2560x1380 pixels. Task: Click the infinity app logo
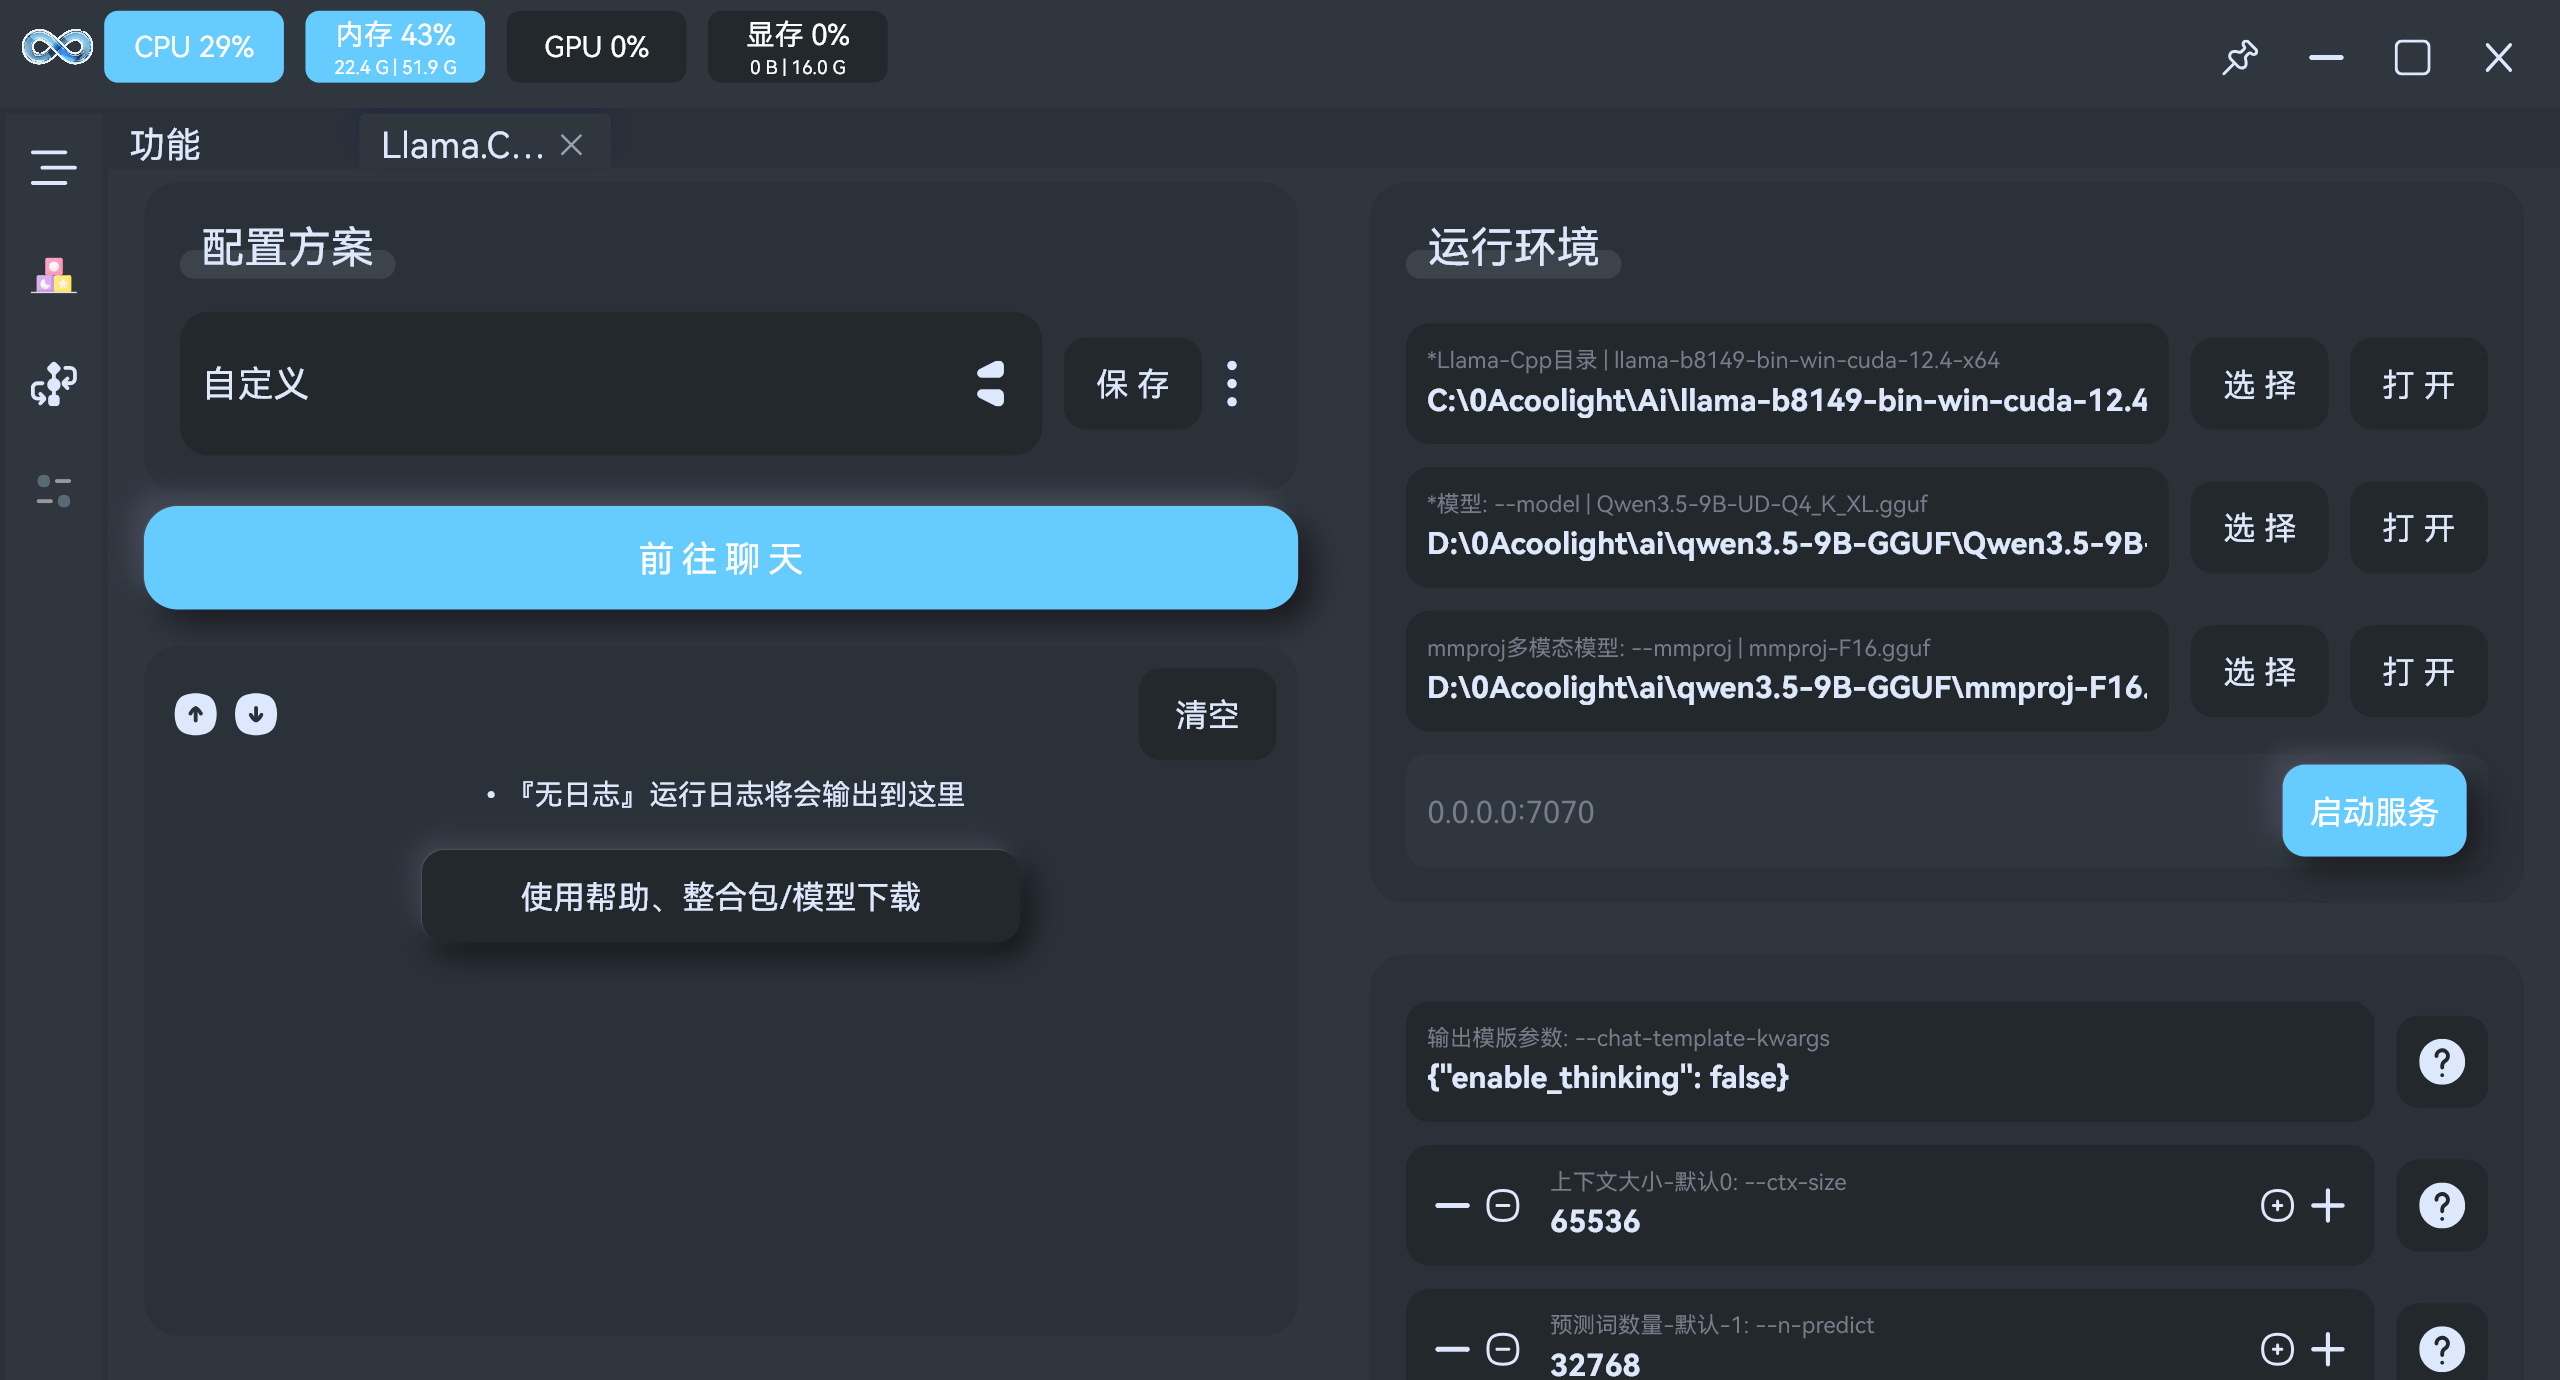57,47
